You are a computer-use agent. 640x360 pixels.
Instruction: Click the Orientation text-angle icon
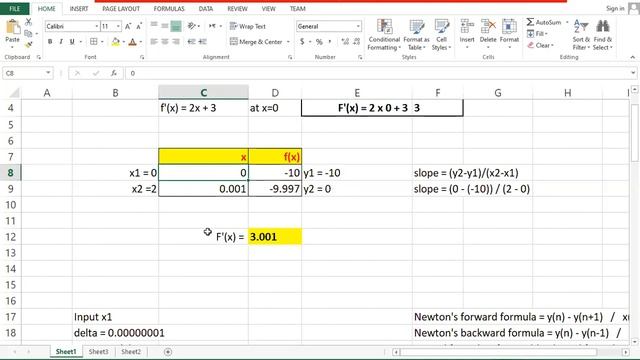pyautogui.click(x=191, y=26)
